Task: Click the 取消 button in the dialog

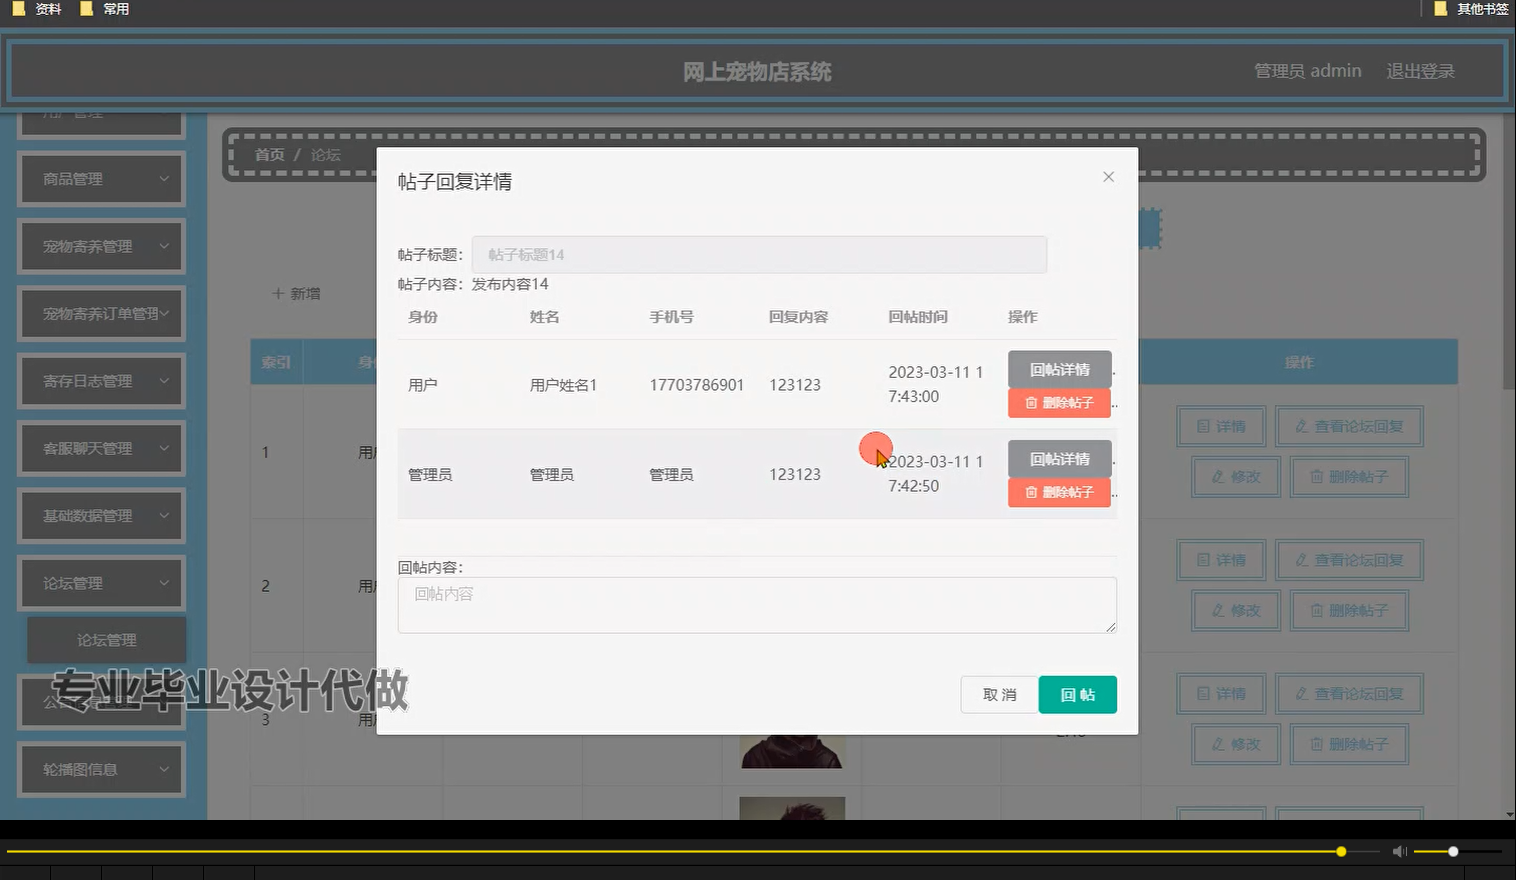Action: (998, 694)
